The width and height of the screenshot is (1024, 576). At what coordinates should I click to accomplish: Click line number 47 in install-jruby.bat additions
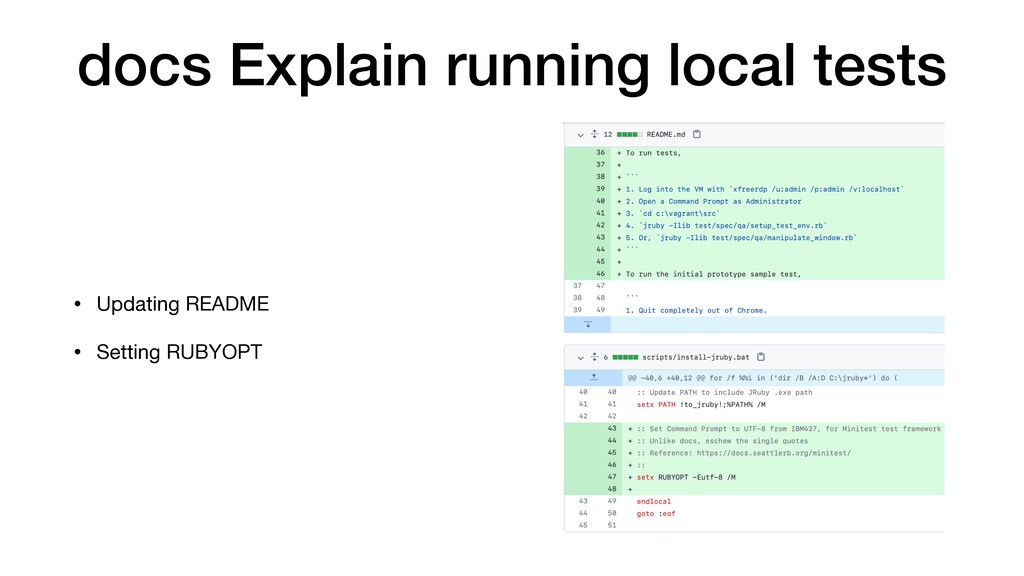pos(612,477)
